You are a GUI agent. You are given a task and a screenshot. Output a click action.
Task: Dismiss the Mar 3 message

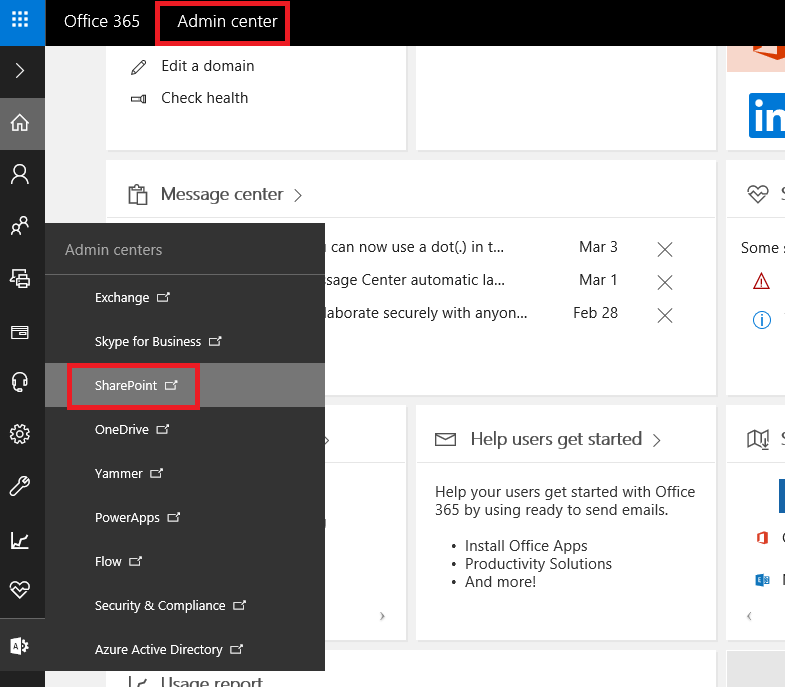(x=665, y=249)
